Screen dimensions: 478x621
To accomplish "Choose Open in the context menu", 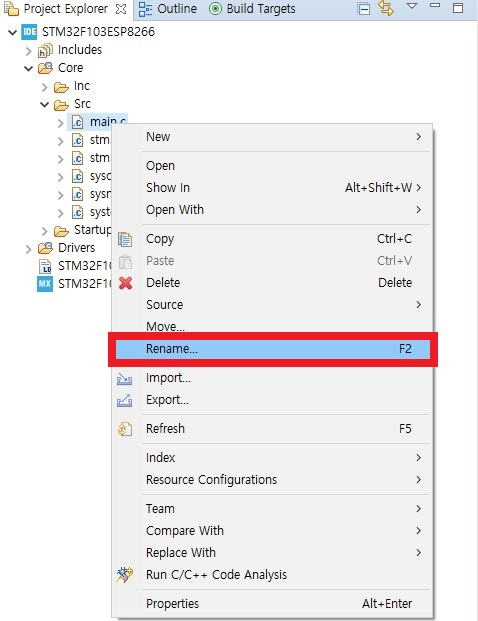I will click(x=272, y=166).
